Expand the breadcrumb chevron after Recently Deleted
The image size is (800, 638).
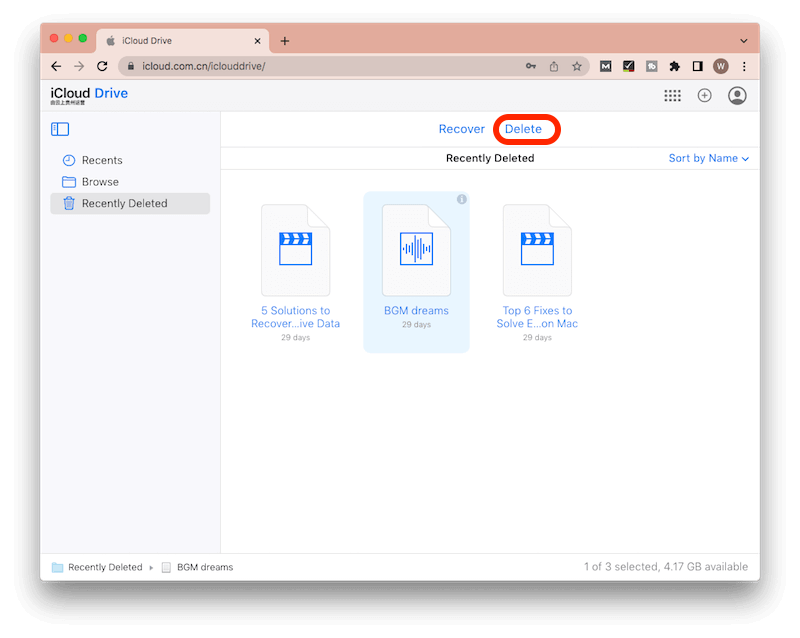point(151,567)
